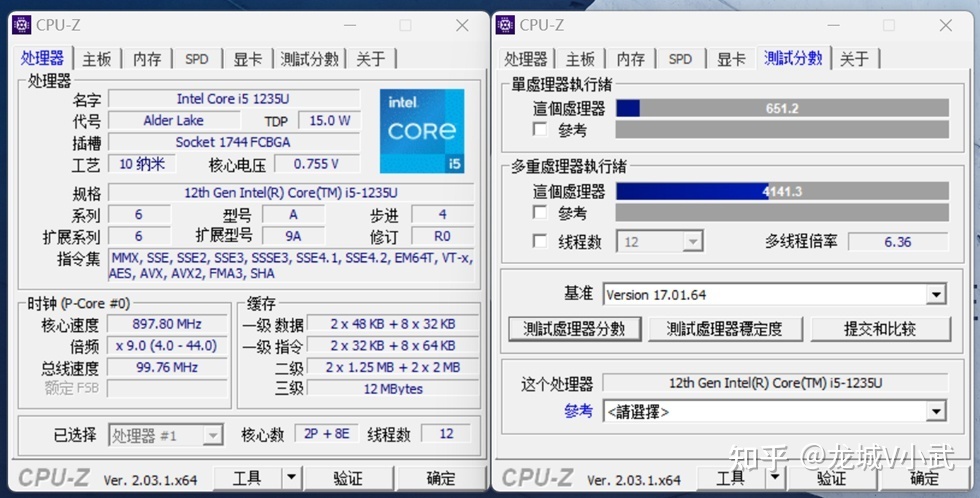
Task: Minimize the right CPU-Z window
Action: pyautogui.click(x=834, y=25)
